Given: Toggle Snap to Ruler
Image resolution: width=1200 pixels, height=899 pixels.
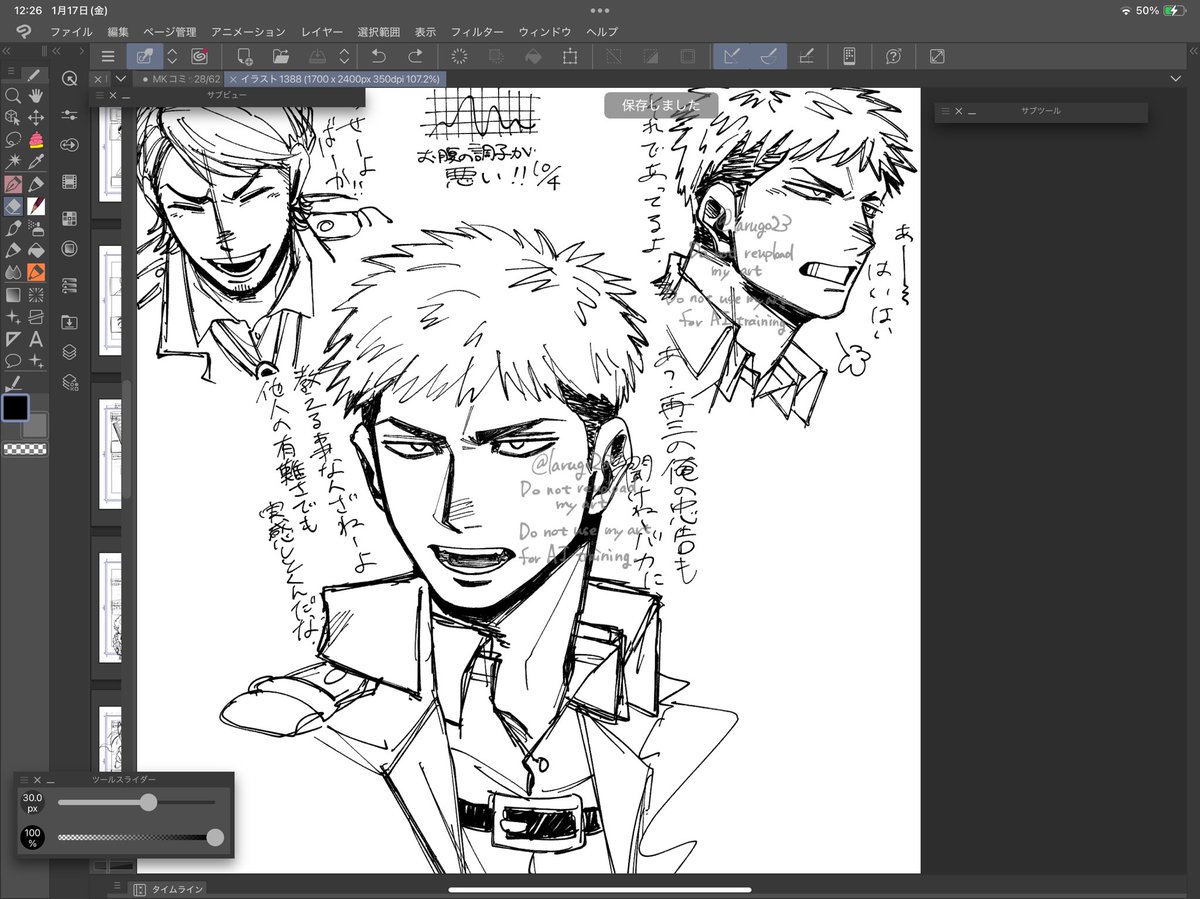Looking at the screenshot, I should pyautogui.click(x=732, y=56).
